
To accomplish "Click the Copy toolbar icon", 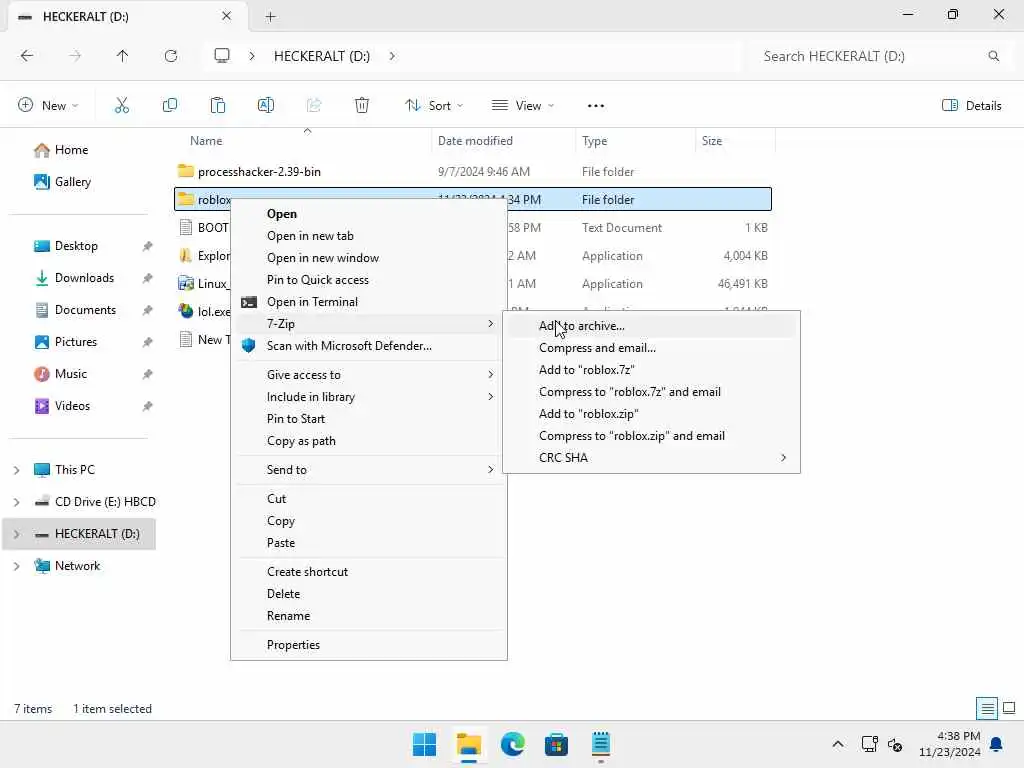I will [x=170, y=105].
